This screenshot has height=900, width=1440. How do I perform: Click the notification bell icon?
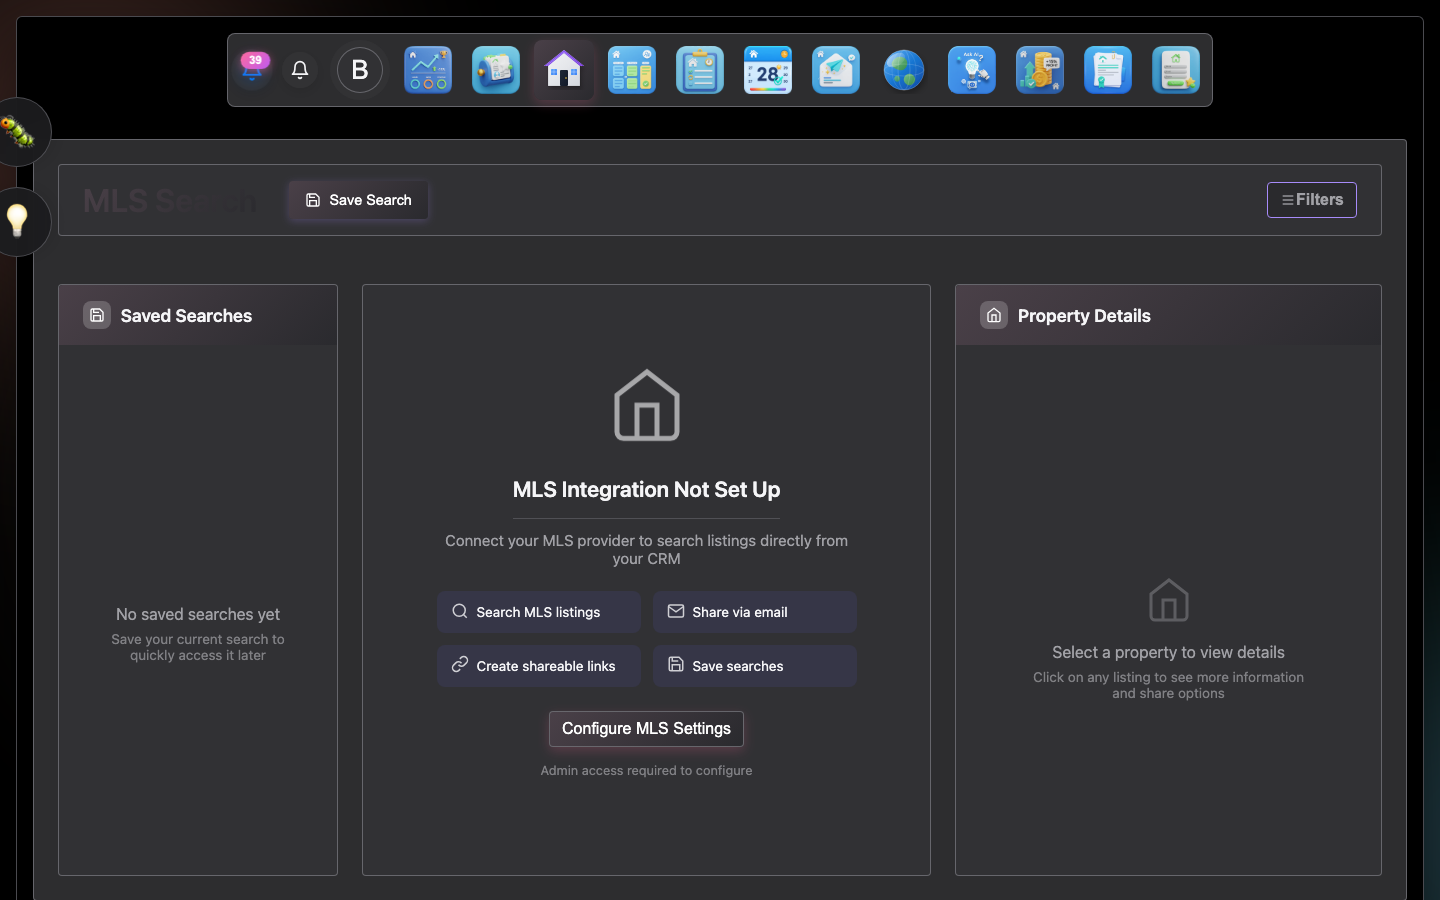pyautogui.click(x=300, y=70)
